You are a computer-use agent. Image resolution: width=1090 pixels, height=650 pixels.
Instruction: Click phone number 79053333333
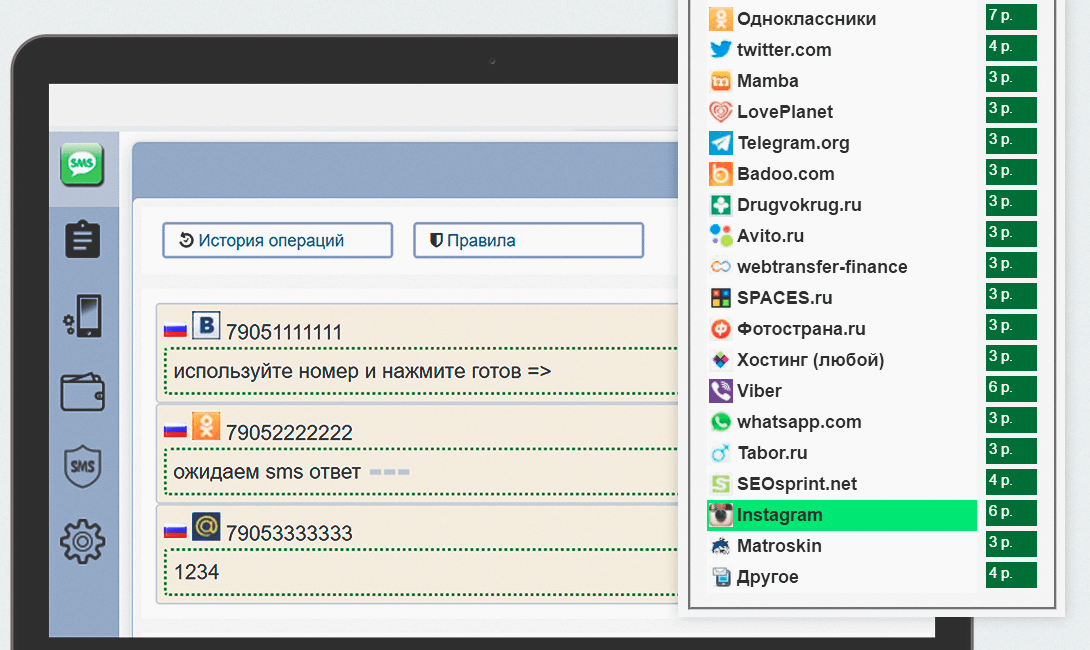[x=289, y=533]
